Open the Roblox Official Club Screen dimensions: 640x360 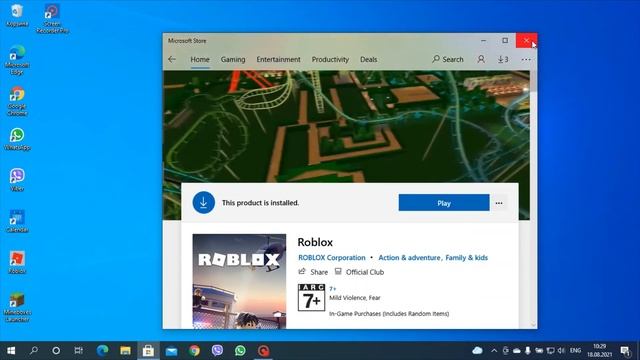[x=359, y=272]
